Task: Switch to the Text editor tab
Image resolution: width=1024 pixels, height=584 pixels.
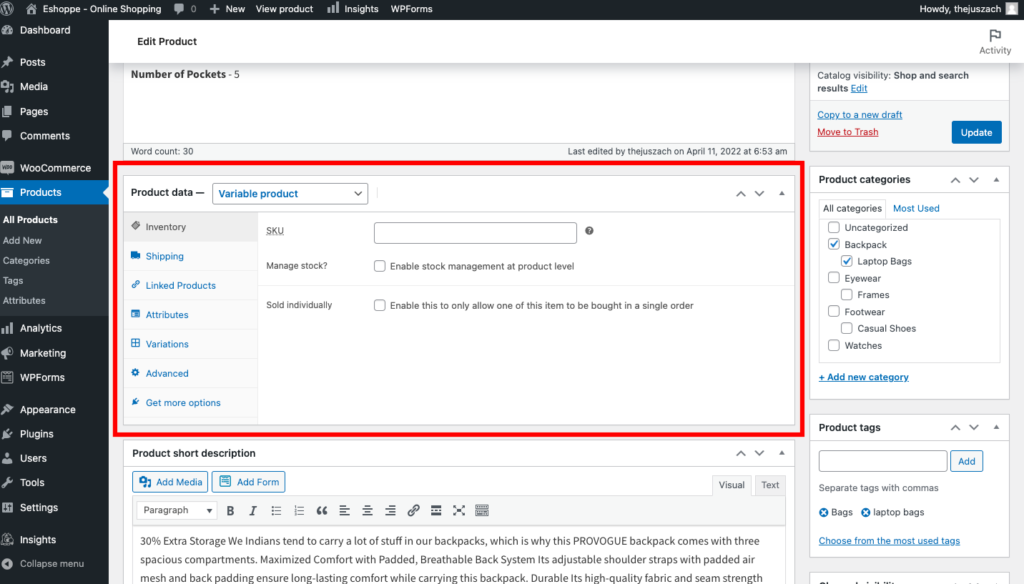Action: (x=770, y=485)
